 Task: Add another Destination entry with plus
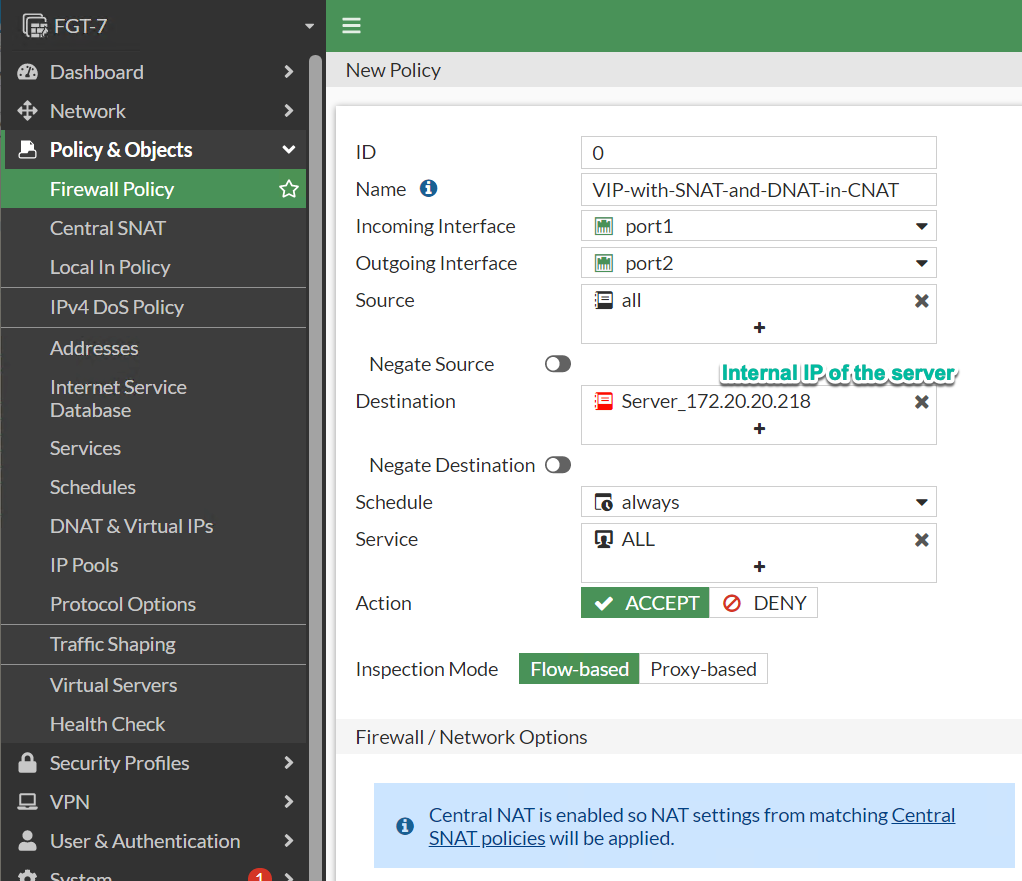coord(759,429)
